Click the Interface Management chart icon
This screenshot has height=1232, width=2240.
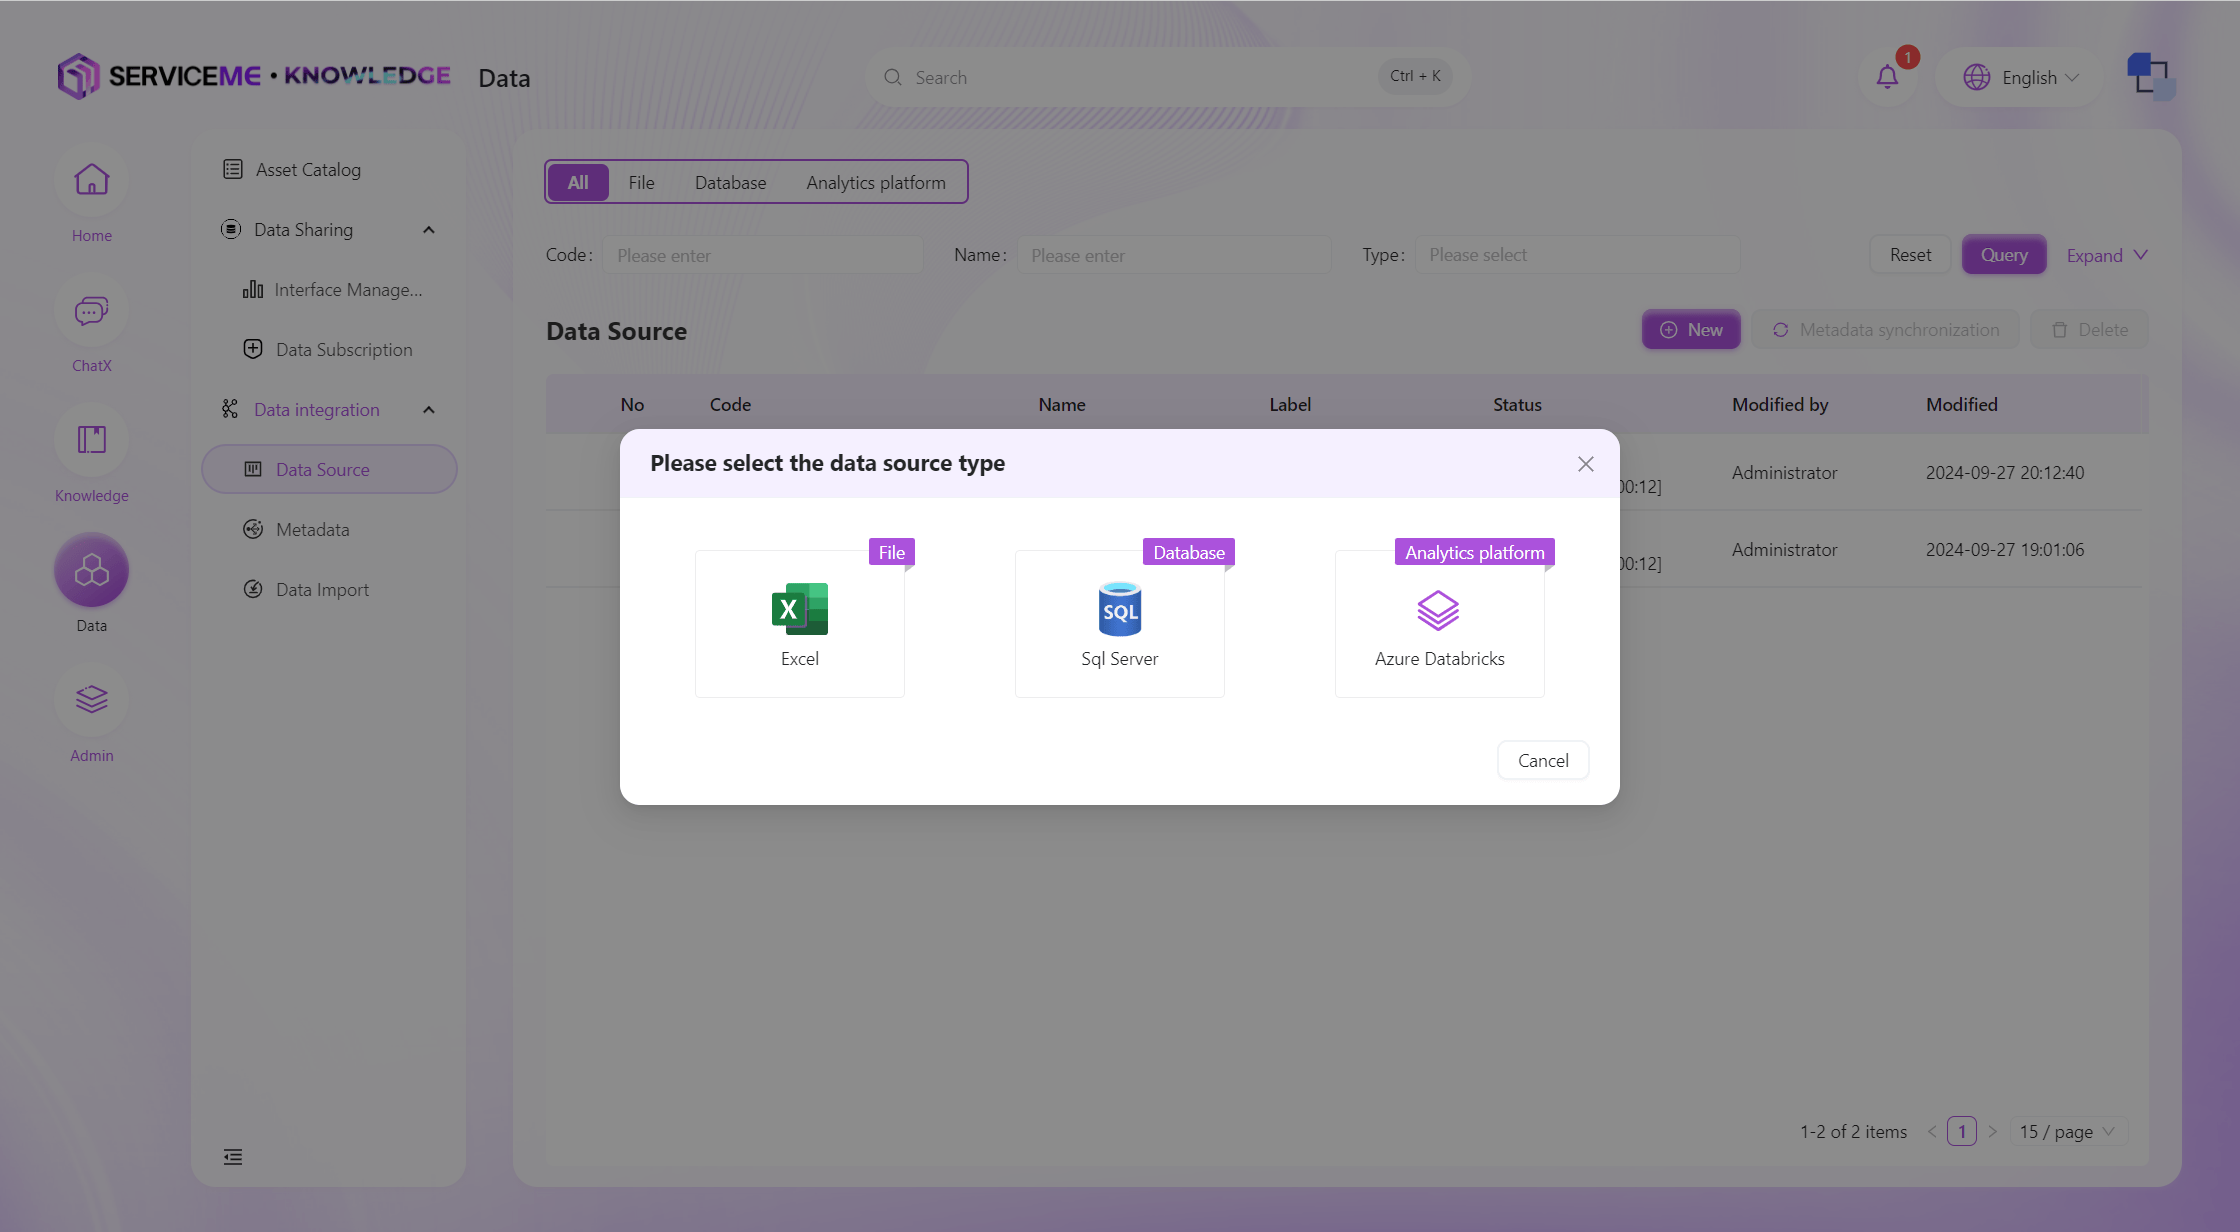[253, 289]
